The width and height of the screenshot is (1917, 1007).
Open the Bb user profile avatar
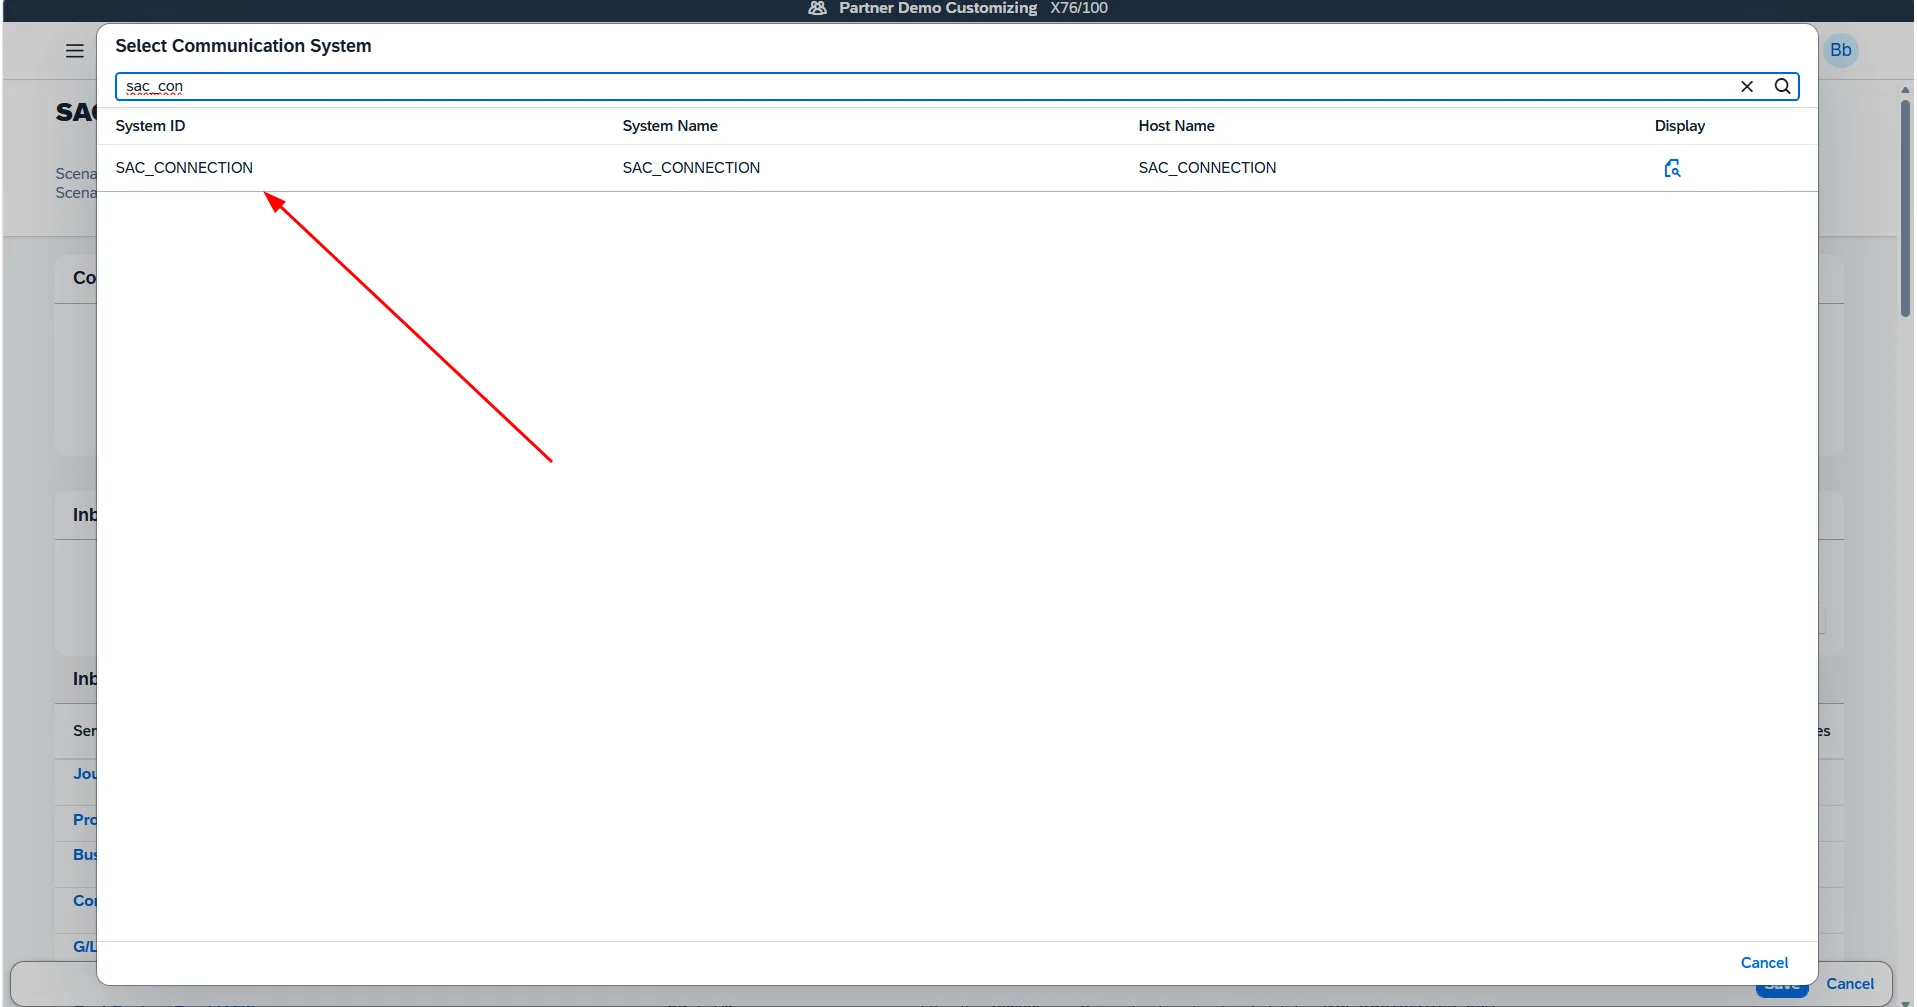point(1841,50)
